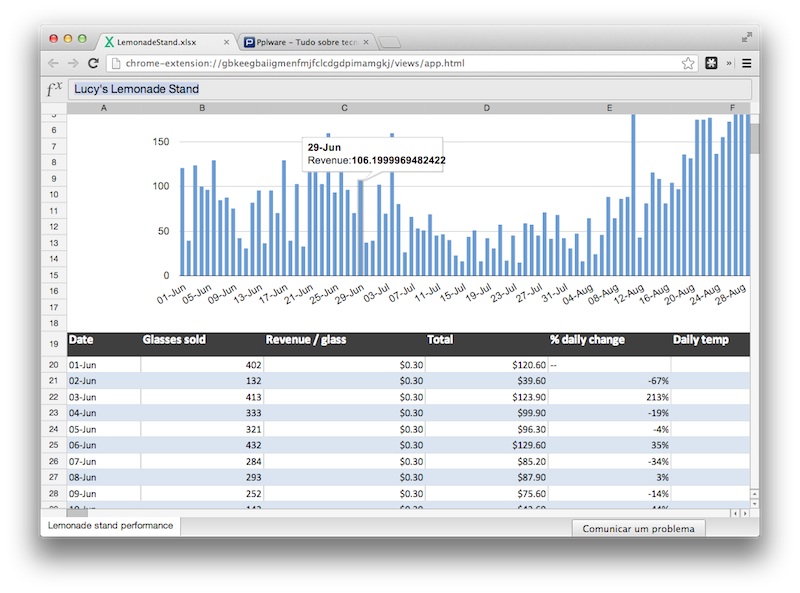The image size is (800, 593).
Task: Select Lemonade stand performance sheet tab
Action: [x=111, y=526]
